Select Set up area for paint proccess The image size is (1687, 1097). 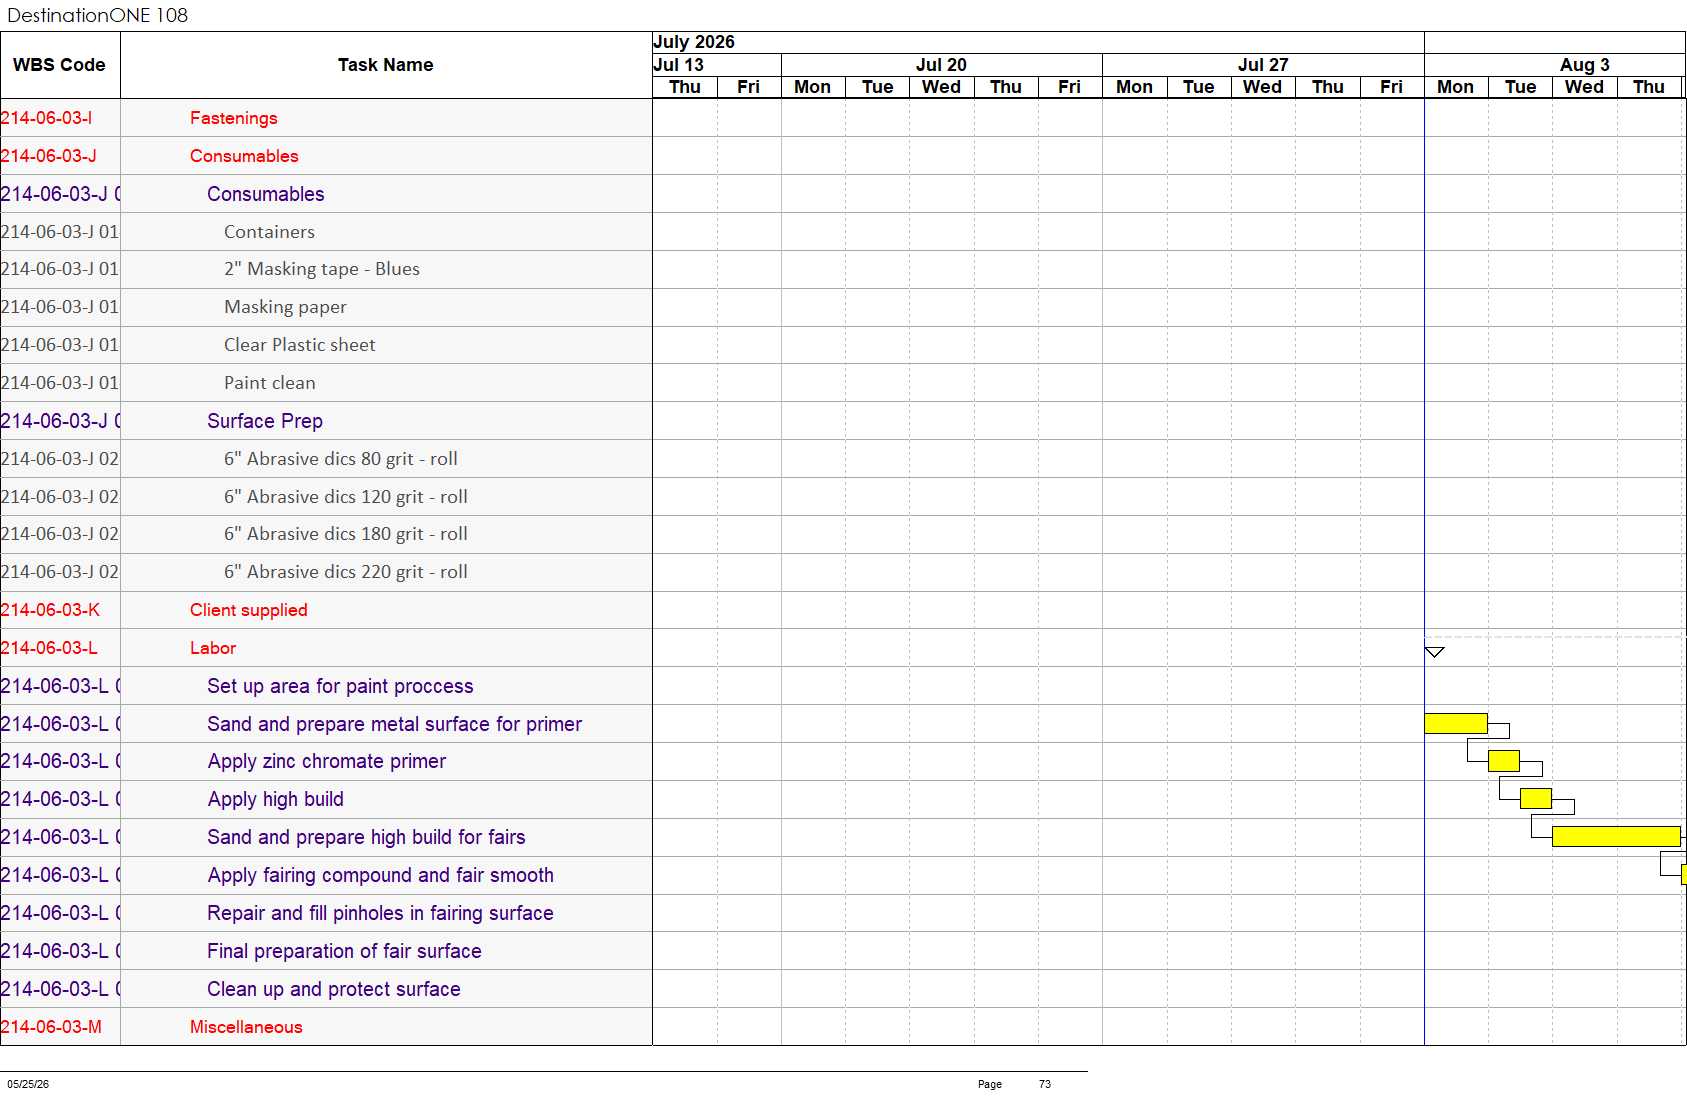340,686
